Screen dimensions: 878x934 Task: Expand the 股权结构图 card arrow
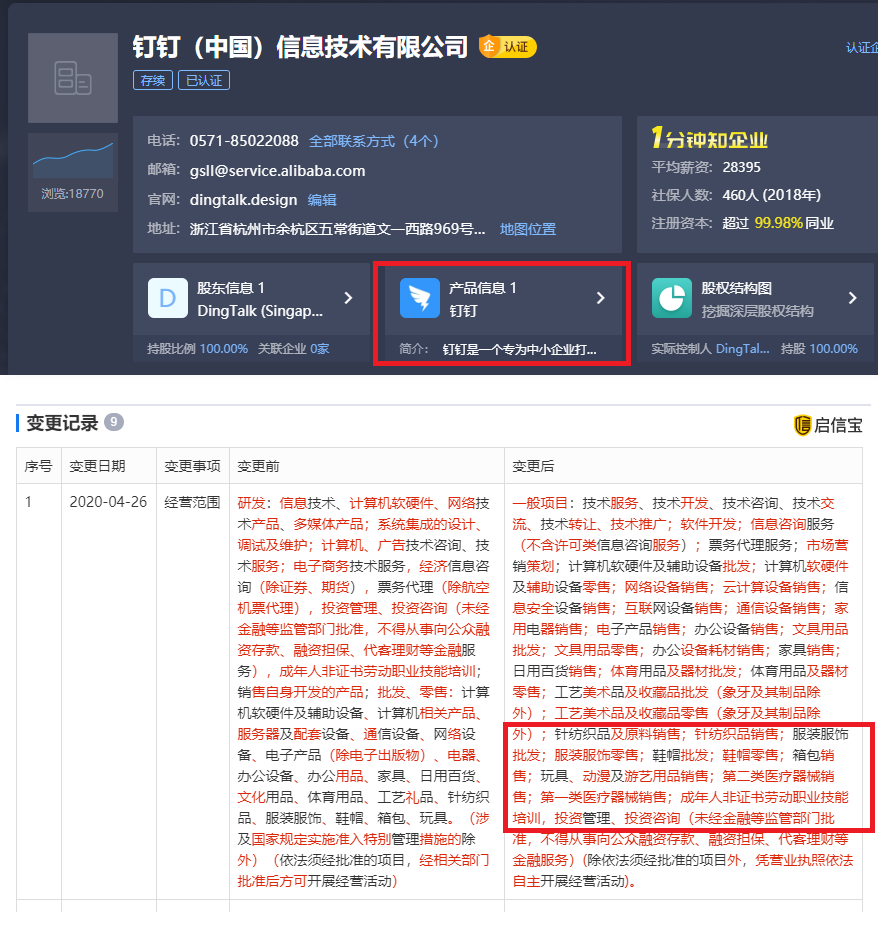(852, 298)
